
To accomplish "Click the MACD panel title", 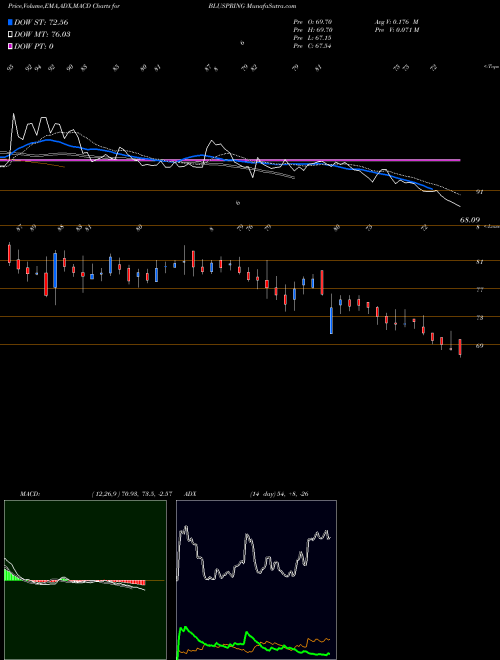I will click(29, 494).
